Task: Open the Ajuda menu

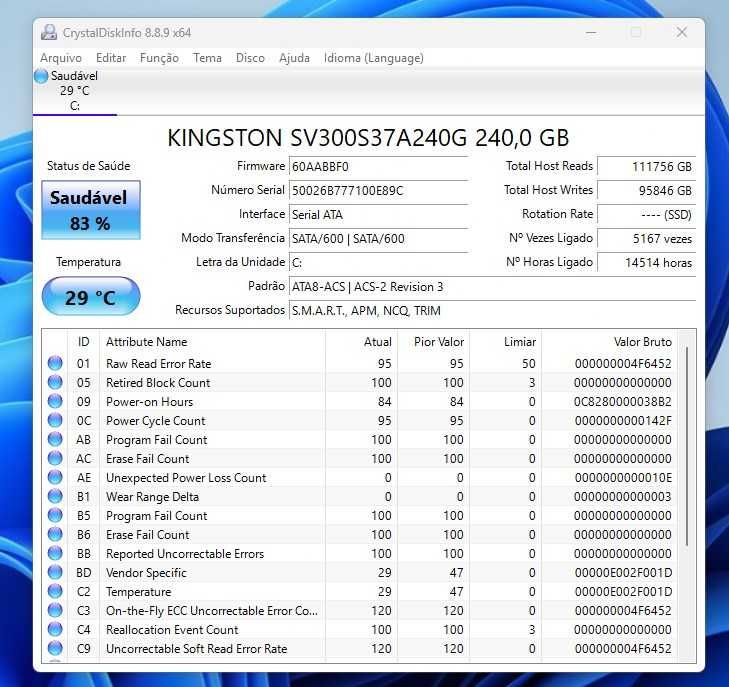Action: [x=294, y=58]
